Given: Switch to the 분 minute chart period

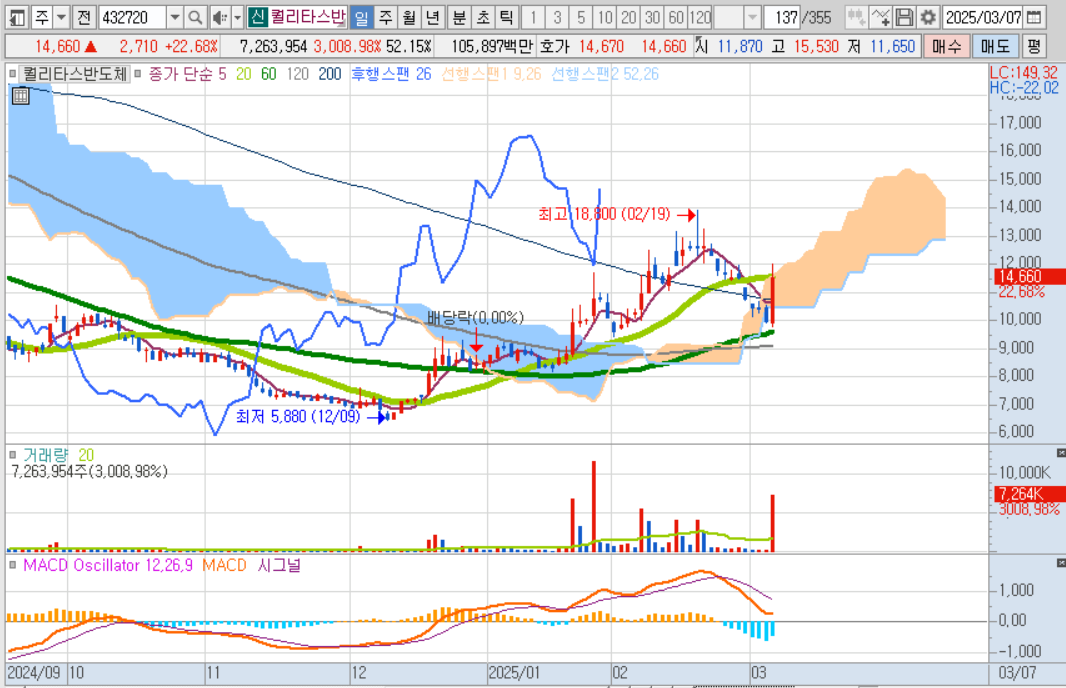Looking at the screenshot, I should point(459,17).
